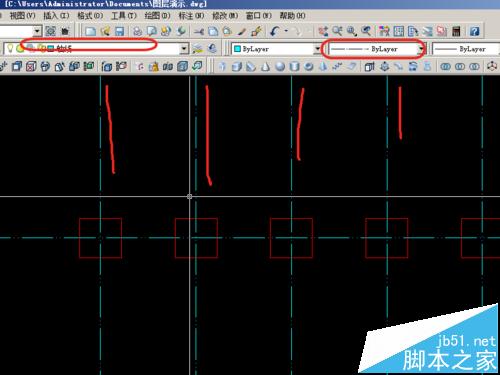Expand the linetype ByLayer dropdown arrow

(x=421, y=49)
